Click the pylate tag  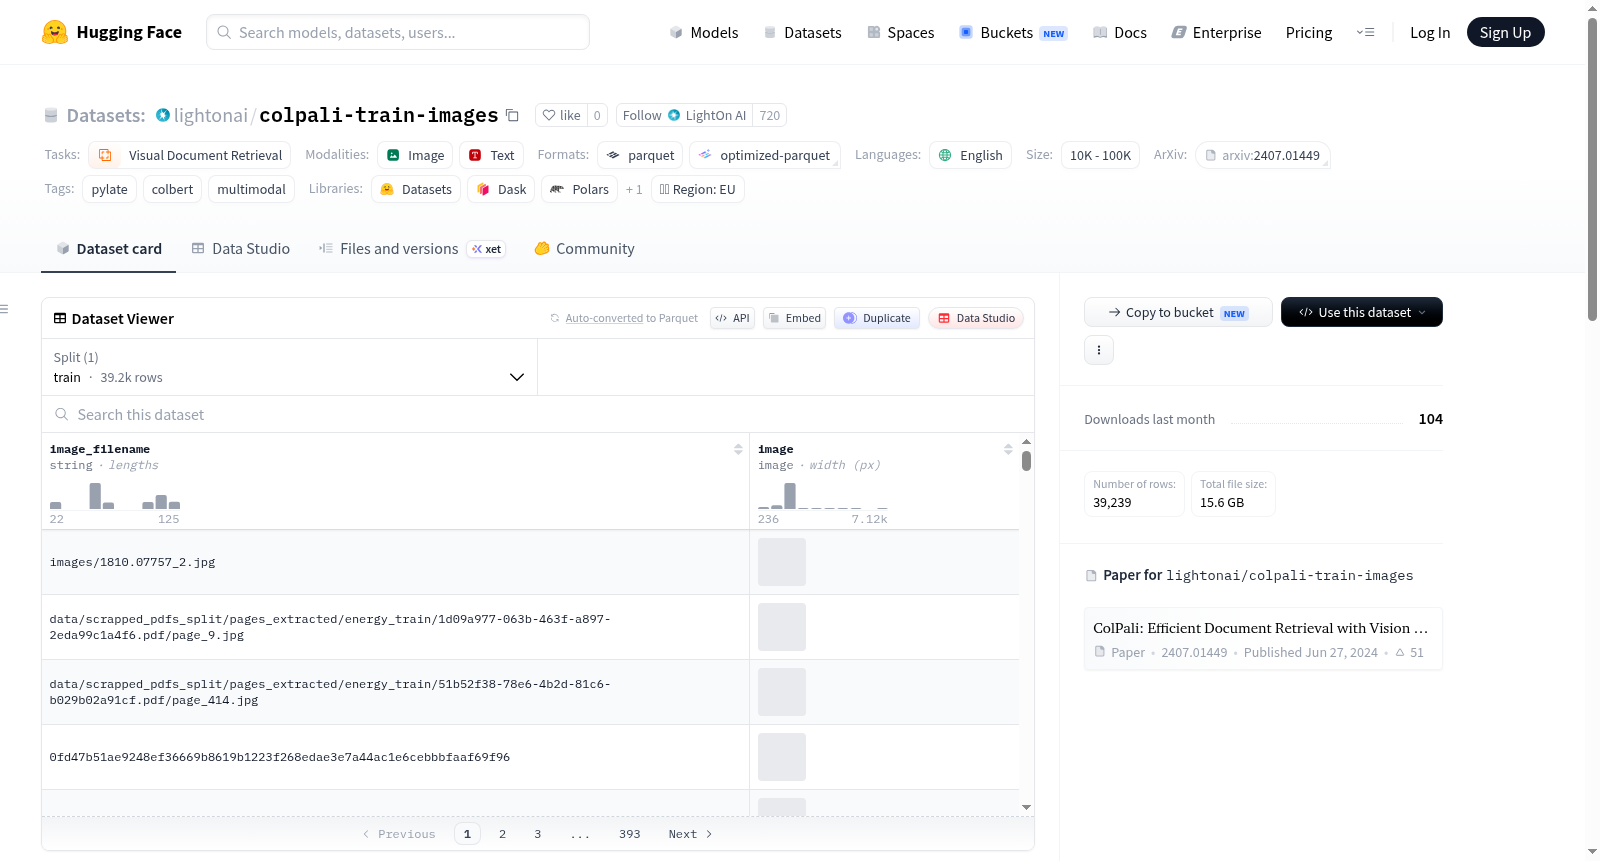pyautogui.click(x=110, y=189)
